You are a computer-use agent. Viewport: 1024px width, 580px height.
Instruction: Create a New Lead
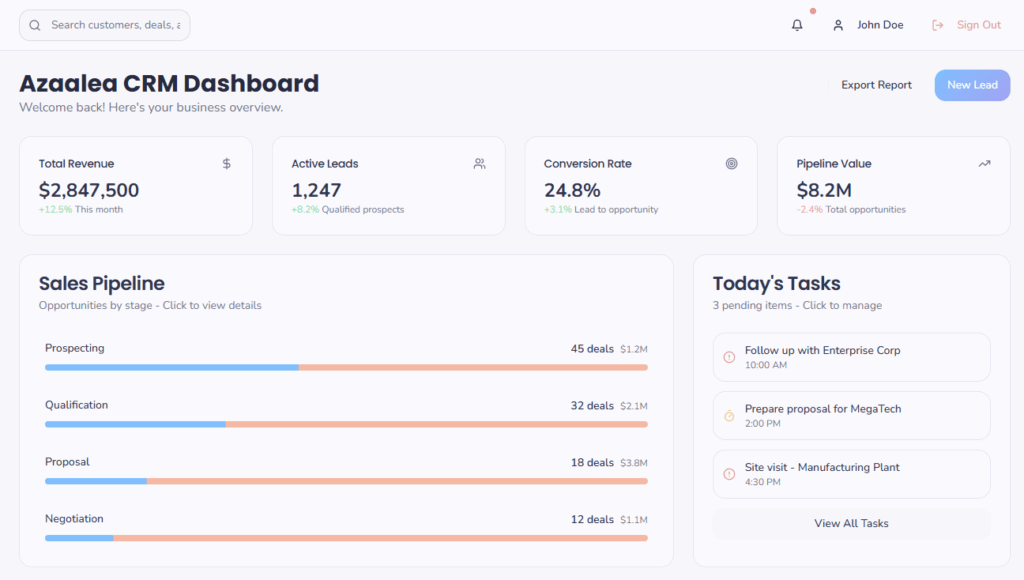(x=972, y=85)
